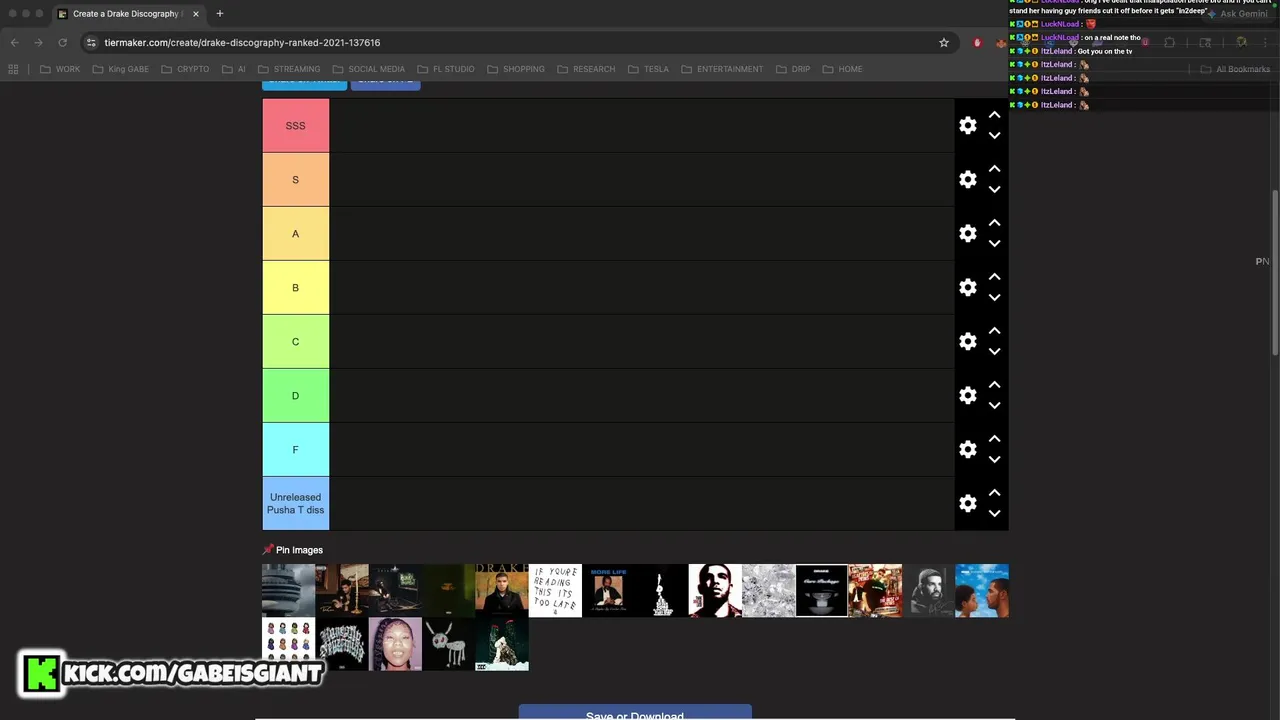Viewport: 1280px width, 720px height.
Task: Click the SSS tier color label
Action: tap(296, 126)
